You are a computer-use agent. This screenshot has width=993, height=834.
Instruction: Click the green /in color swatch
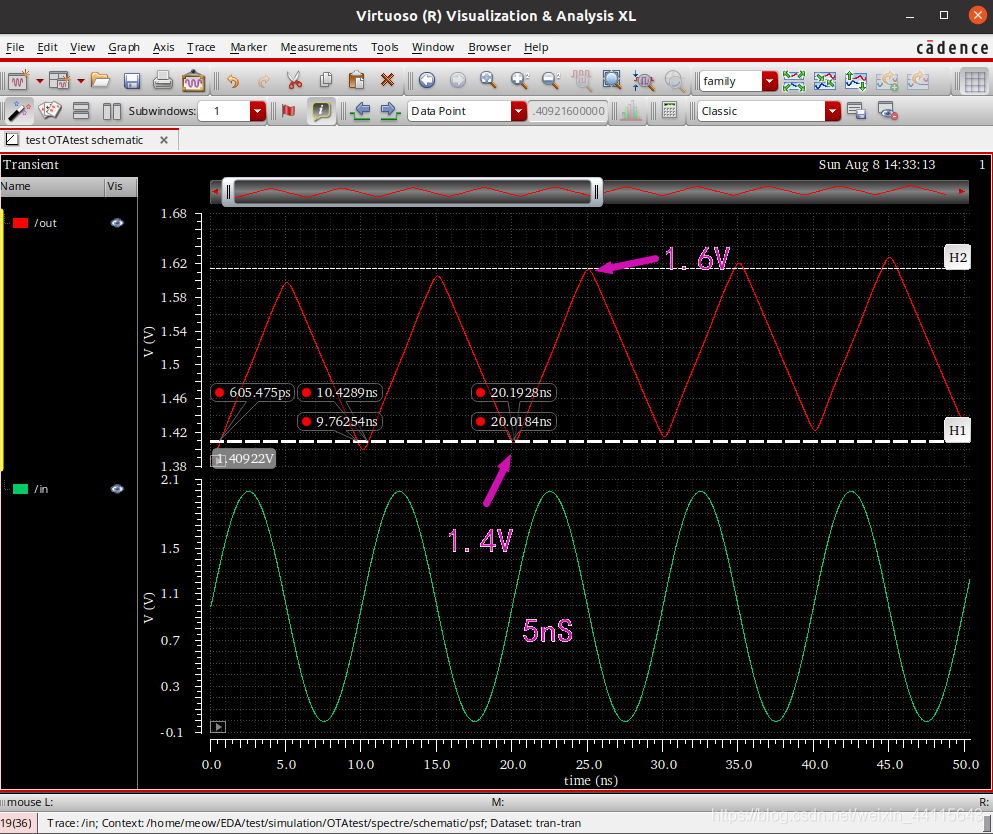[20, 489]
